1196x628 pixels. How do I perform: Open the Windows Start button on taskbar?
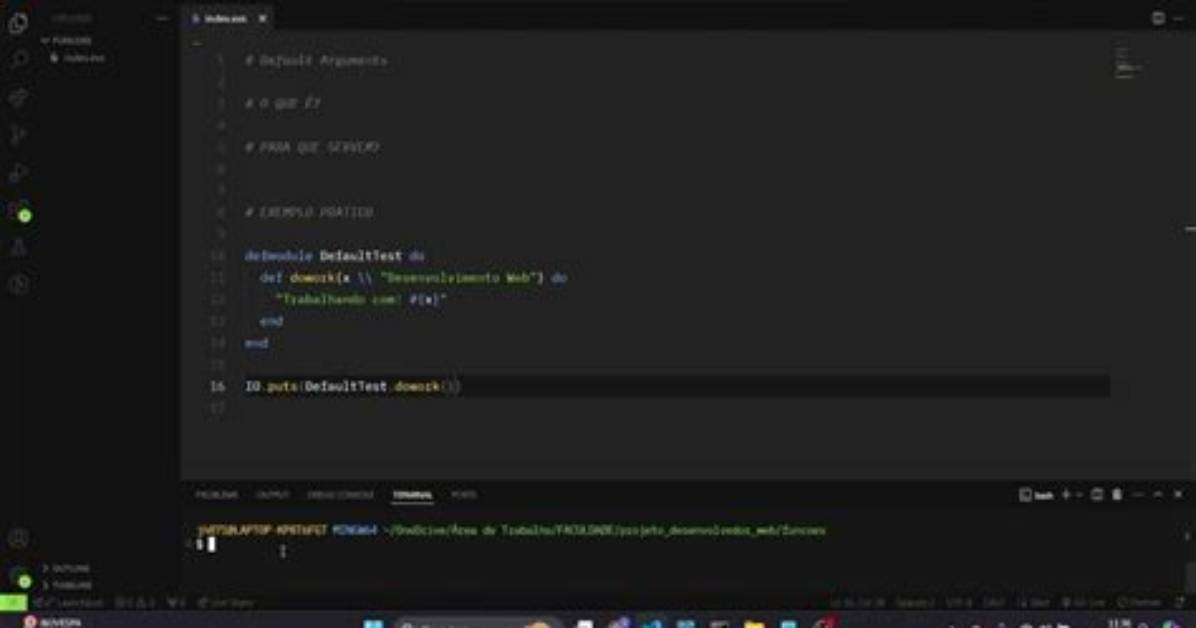(373, 623)
